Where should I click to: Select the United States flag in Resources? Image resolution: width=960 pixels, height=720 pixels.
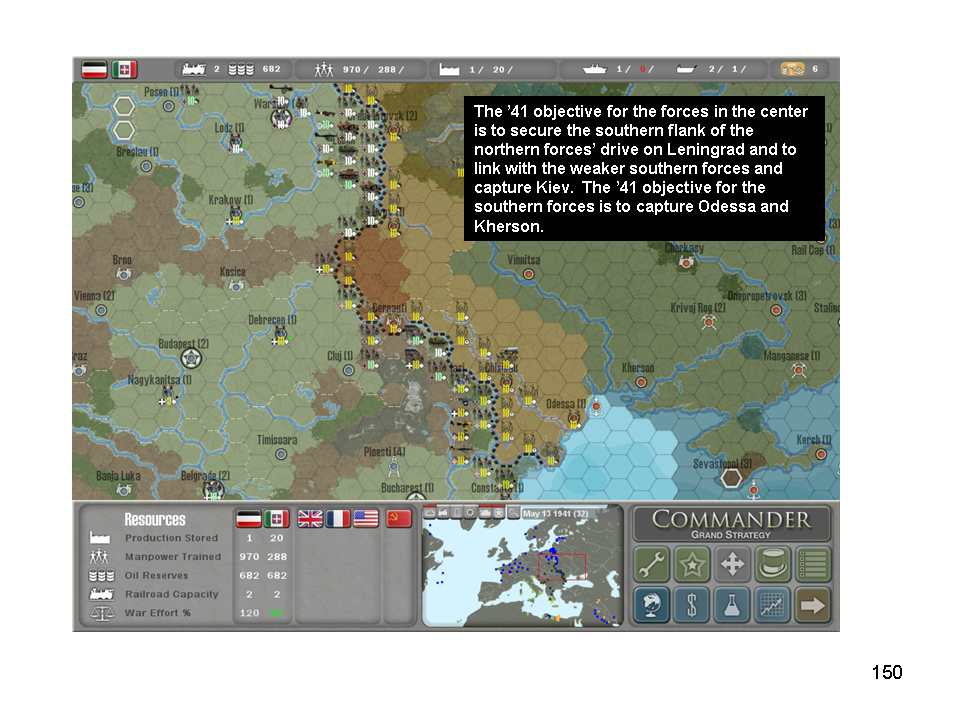[x=366, y=519]
